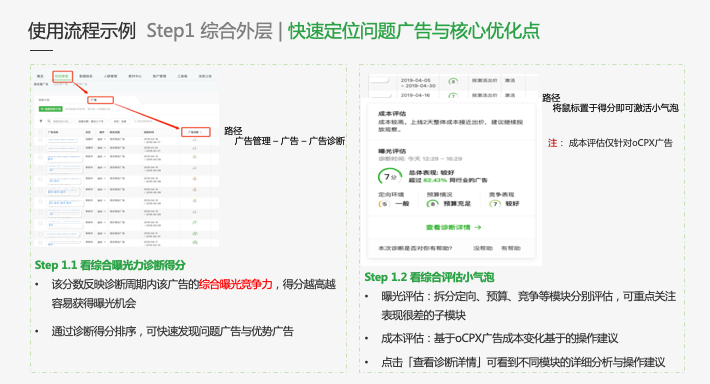Click the 竞争表现 score 7 gauge
Image resolution: width=710 pixels, height=384 pixels.
495,204
